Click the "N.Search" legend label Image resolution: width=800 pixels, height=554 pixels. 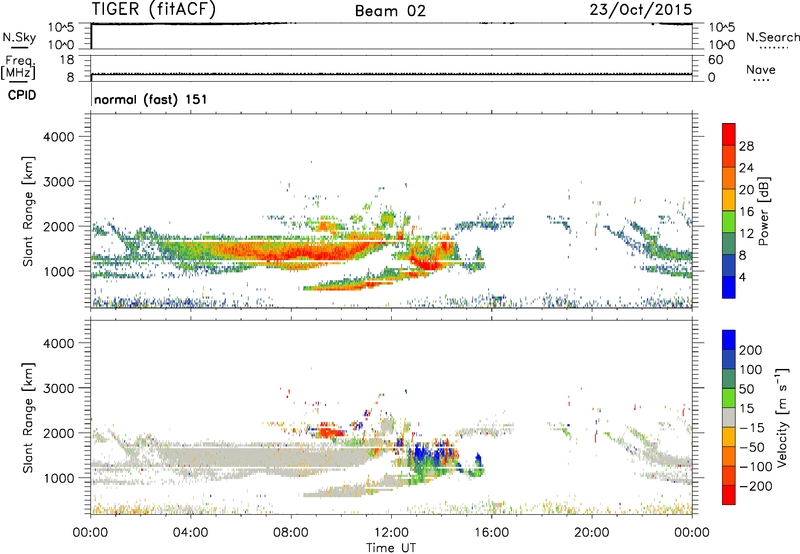point(772,37)
